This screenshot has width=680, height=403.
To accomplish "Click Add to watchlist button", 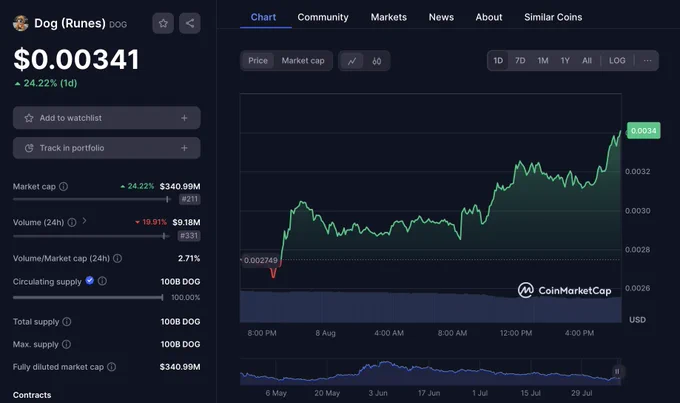I will coord(107,118).
